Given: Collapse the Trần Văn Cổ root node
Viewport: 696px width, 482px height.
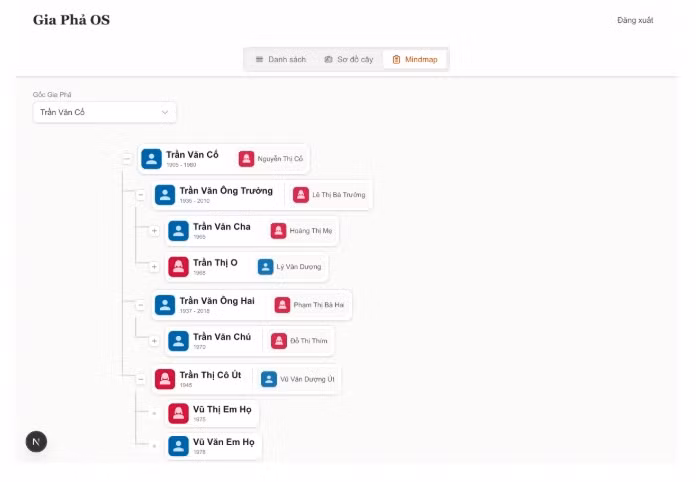Looking at the screenshot, I should [x=127, y=159].
